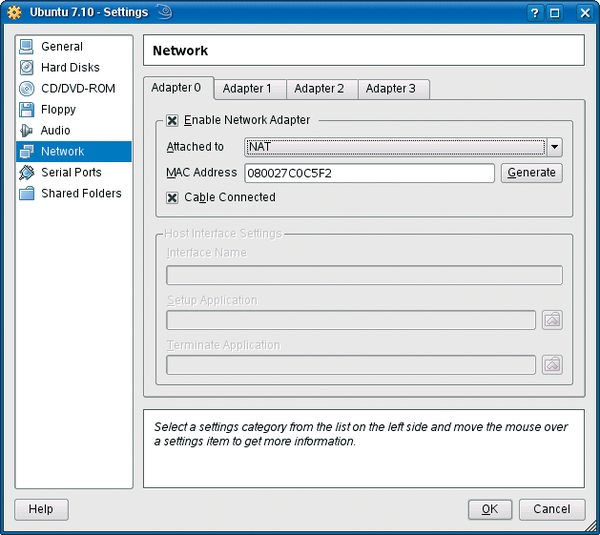Close the Settings window

coord(585,13)
